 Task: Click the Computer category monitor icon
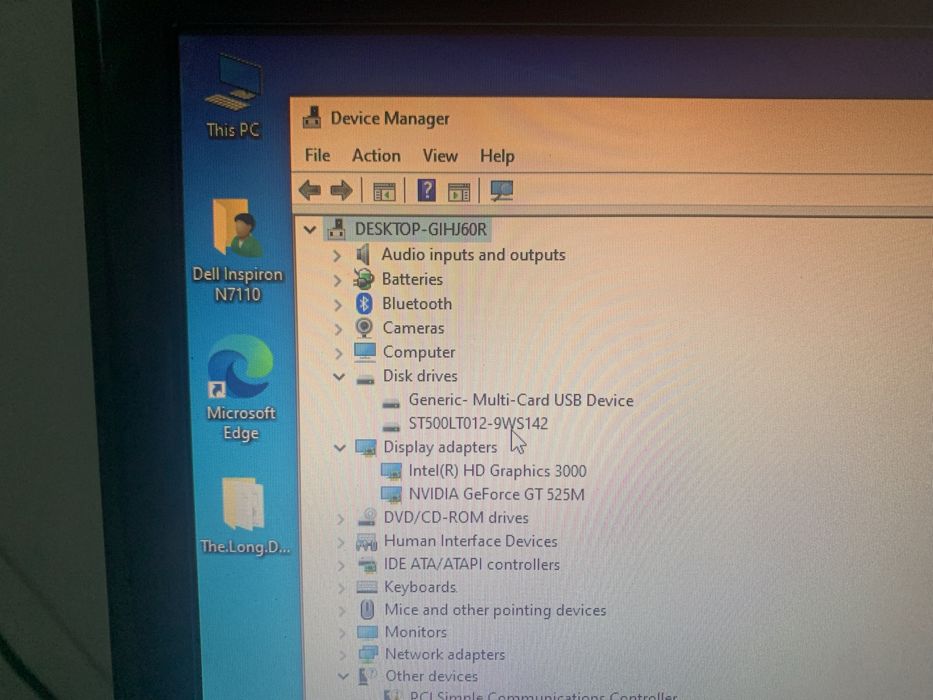point(365,352)
